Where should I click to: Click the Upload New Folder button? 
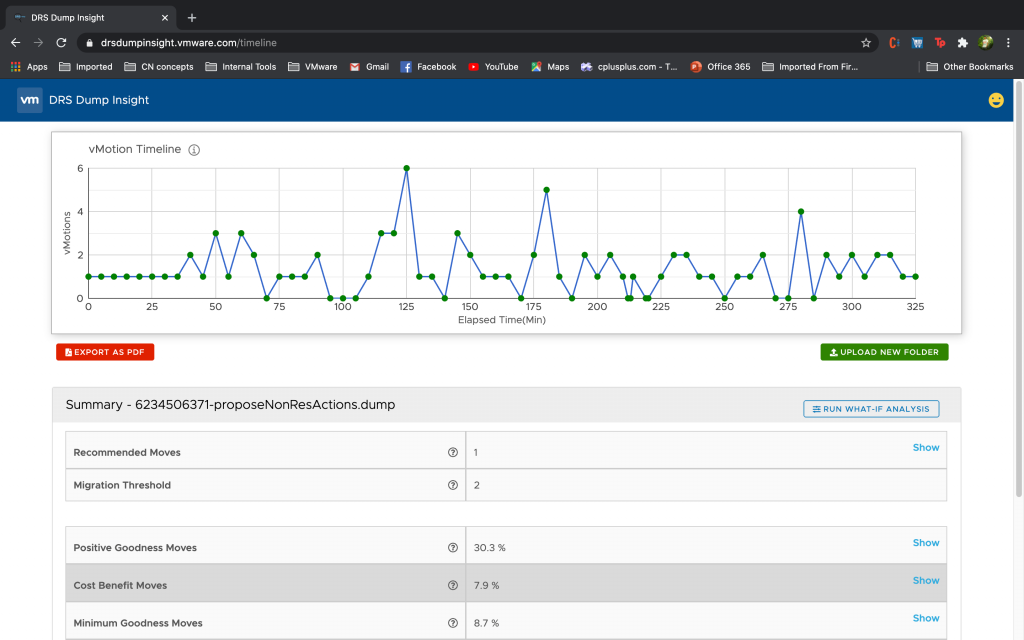[x=884, y=352]
